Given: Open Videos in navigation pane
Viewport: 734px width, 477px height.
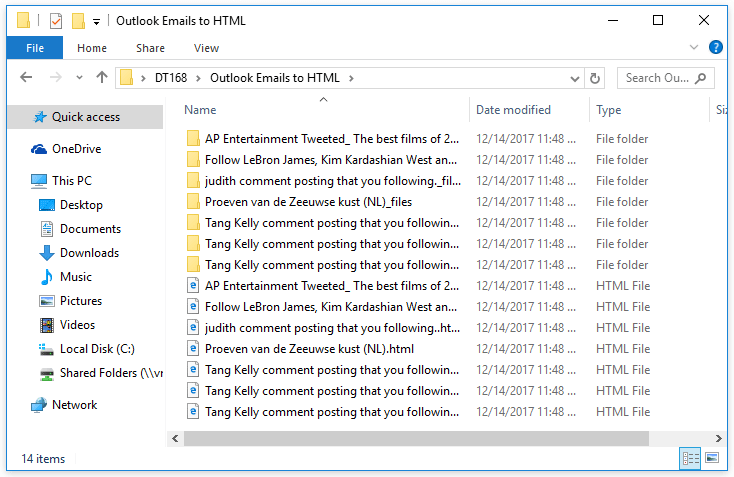Looking at the screenshot, I should pyautogui.click(x=77, y=324).
